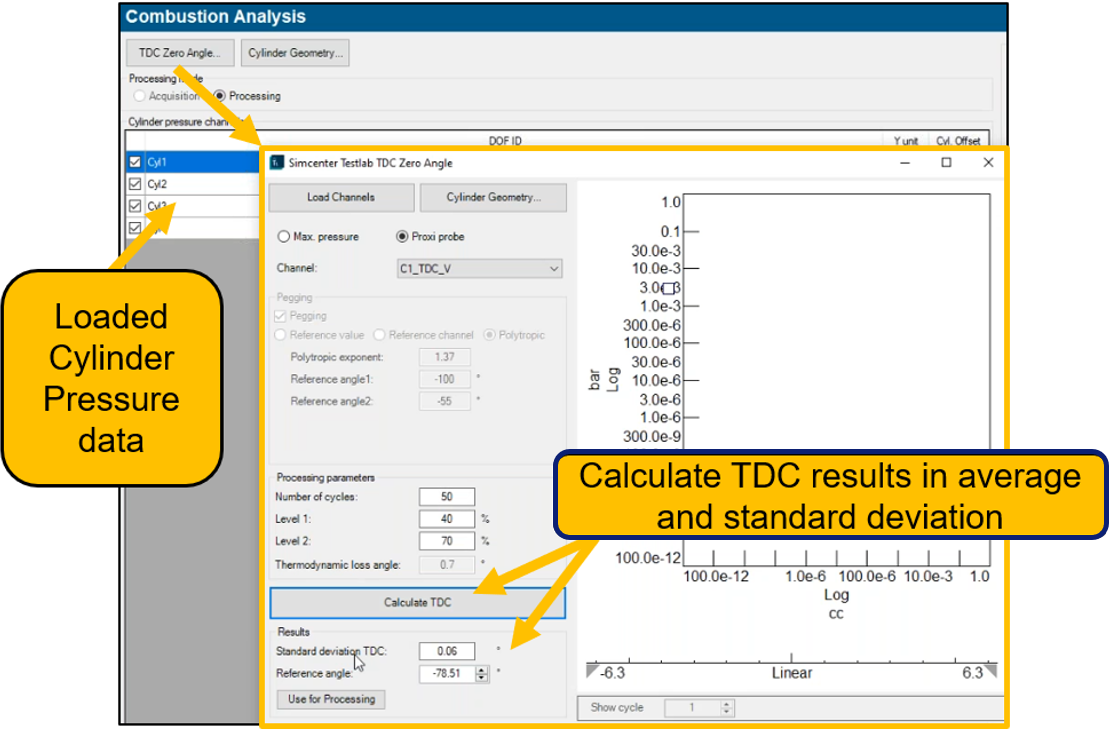Minimize the TDC Zero Angle dialog
The height and width of the screenshot is (733, 1111).
(x=905, y=163)
